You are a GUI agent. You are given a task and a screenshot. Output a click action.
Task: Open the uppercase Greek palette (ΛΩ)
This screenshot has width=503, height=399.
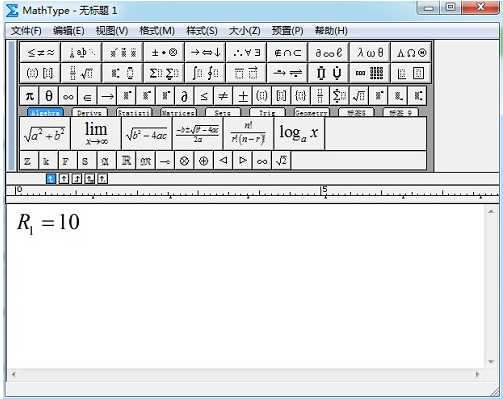[411, 52]
